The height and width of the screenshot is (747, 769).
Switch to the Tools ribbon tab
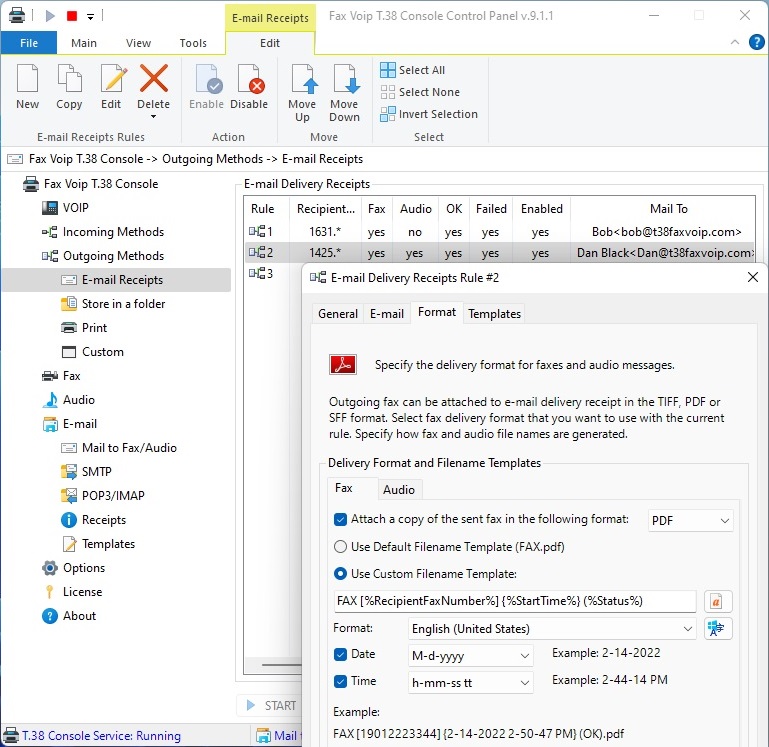click(x=193, y=43)
